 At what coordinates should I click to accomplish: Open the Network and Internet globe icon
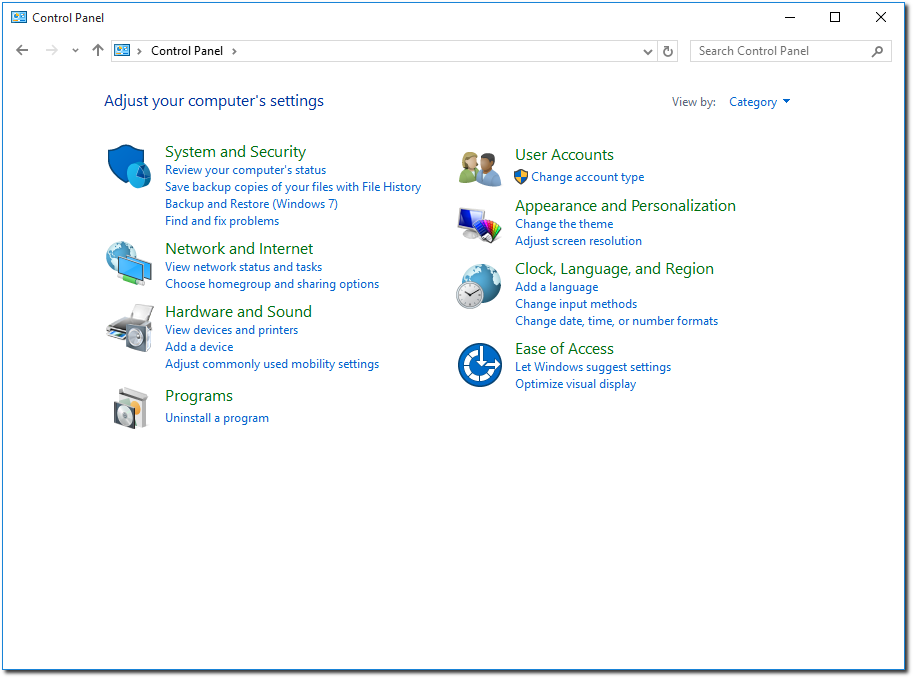pos(129,263)
